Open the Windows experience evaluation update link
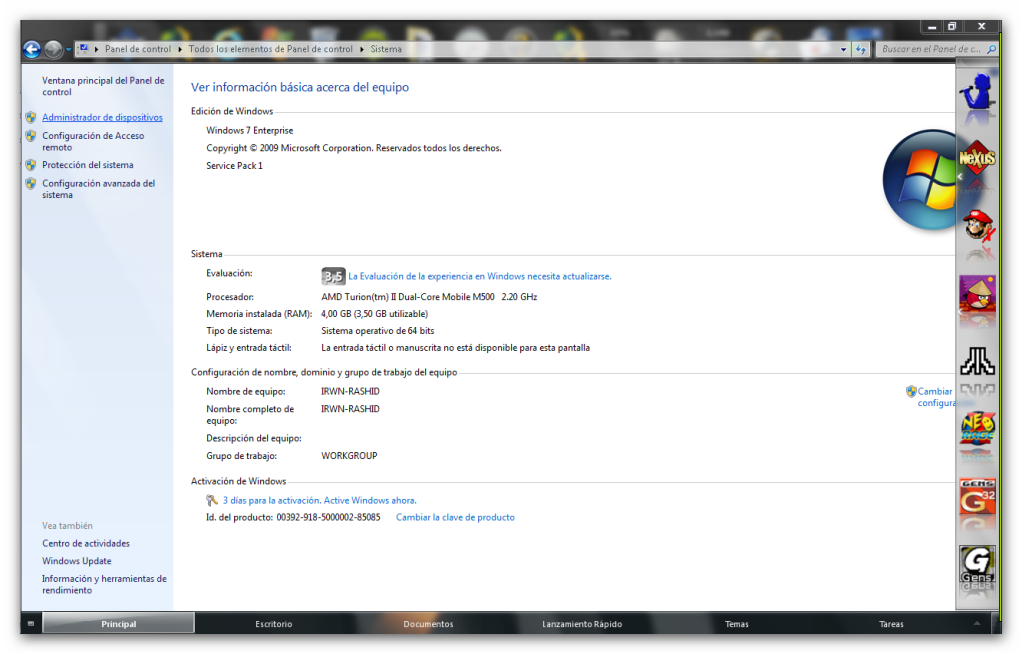1022x654 pixels. (x=480, y=276)
